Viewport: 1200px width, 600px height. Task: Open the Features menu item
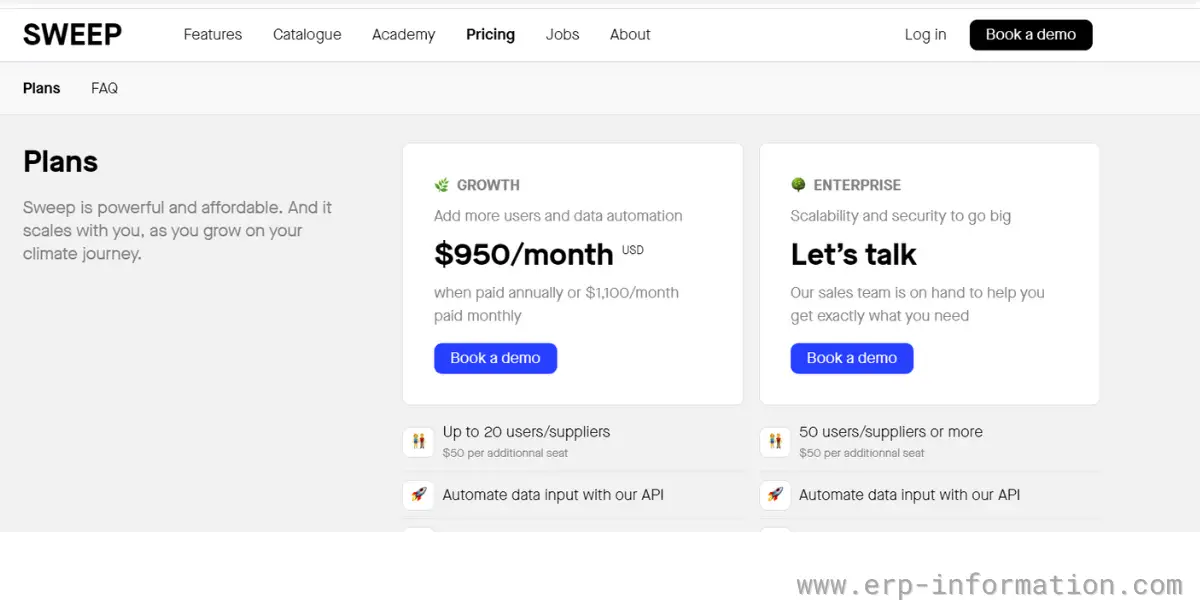point(213,34)
